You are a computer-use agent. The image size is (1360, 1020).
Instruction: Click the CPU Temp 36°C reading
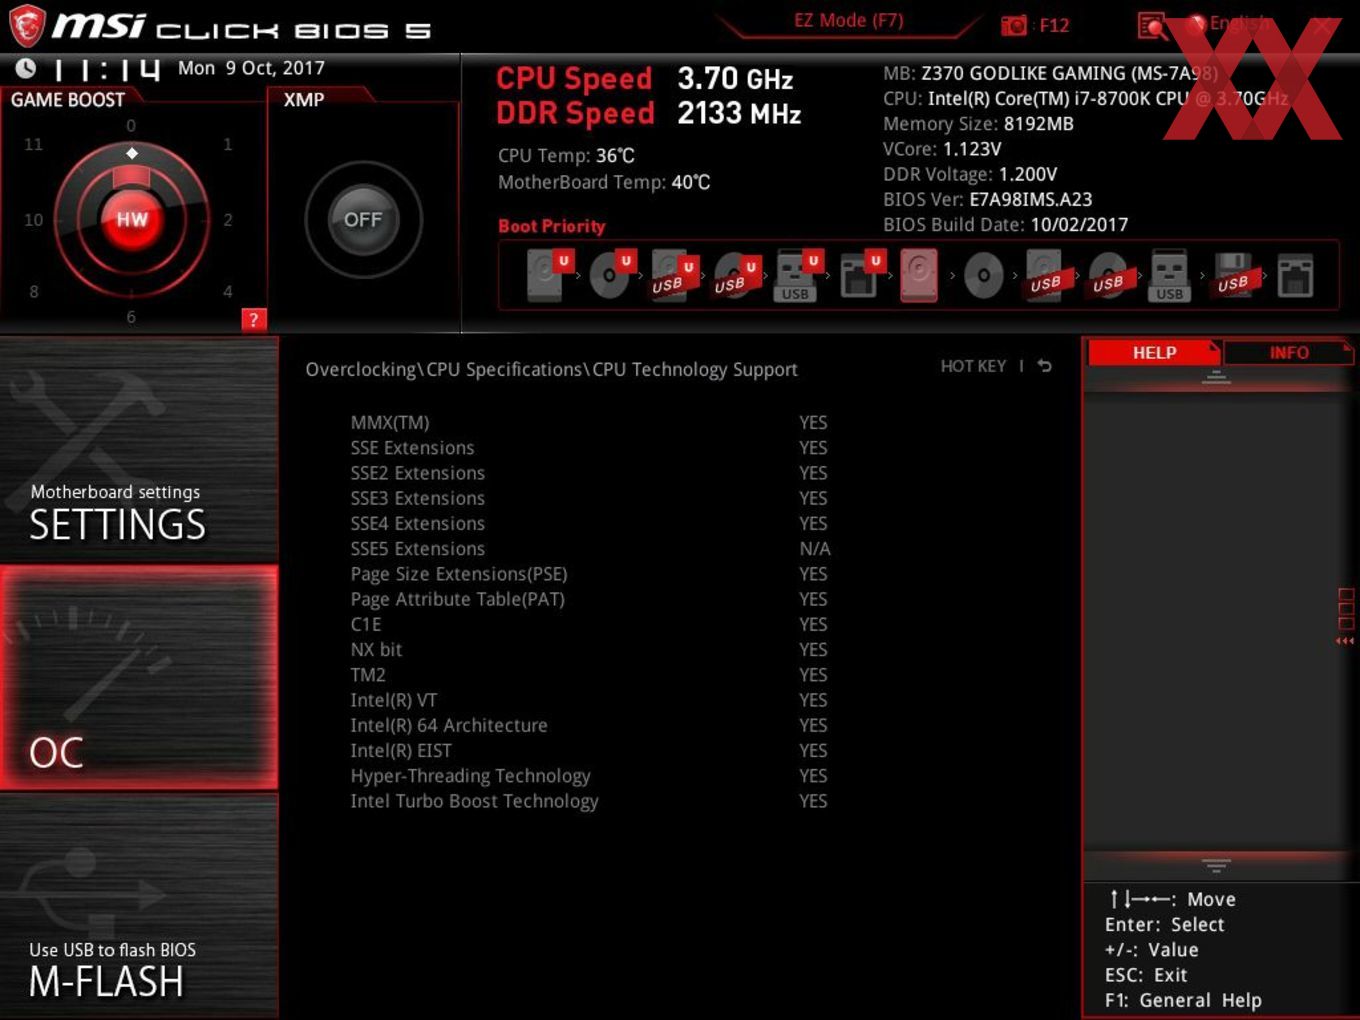(566, 155)
